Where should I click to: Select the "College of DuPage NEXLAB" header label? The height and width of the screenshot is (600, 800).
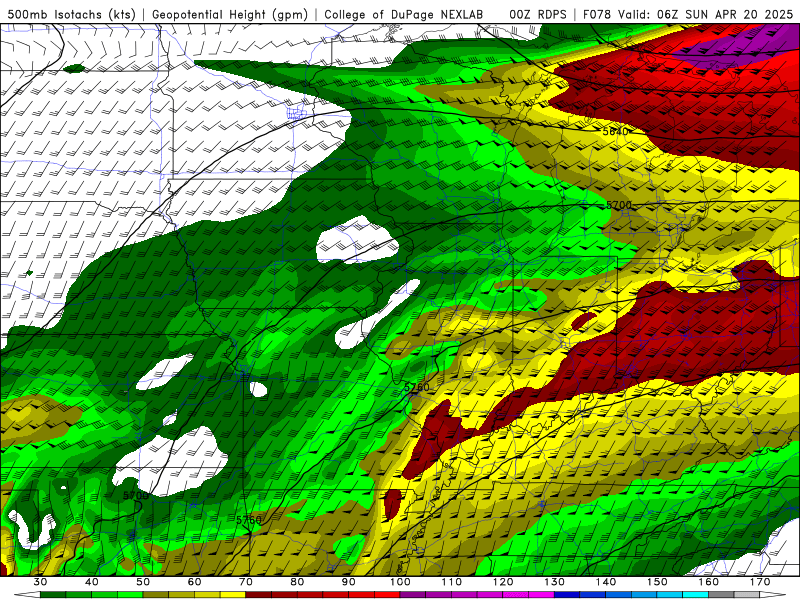click(x=404, y=14)
